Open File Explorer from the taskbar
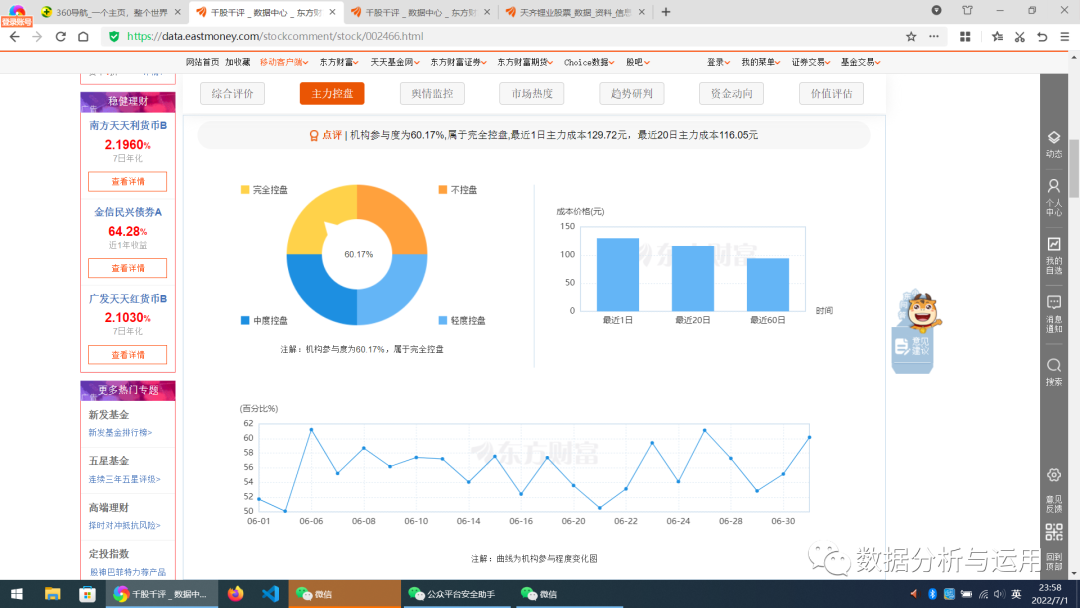1080x608 pixels. click(52, 594)
